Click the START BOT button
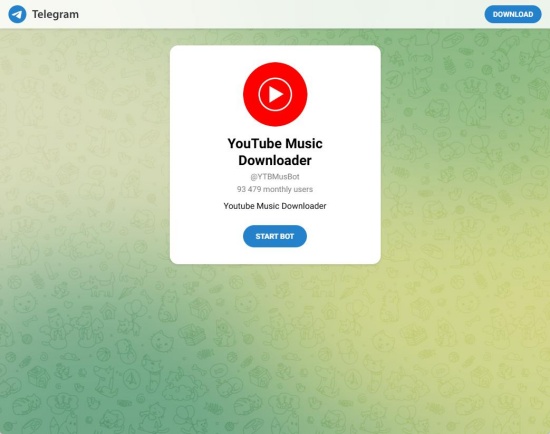The height and width of the screenshot is (434, 550). [275, 236]
